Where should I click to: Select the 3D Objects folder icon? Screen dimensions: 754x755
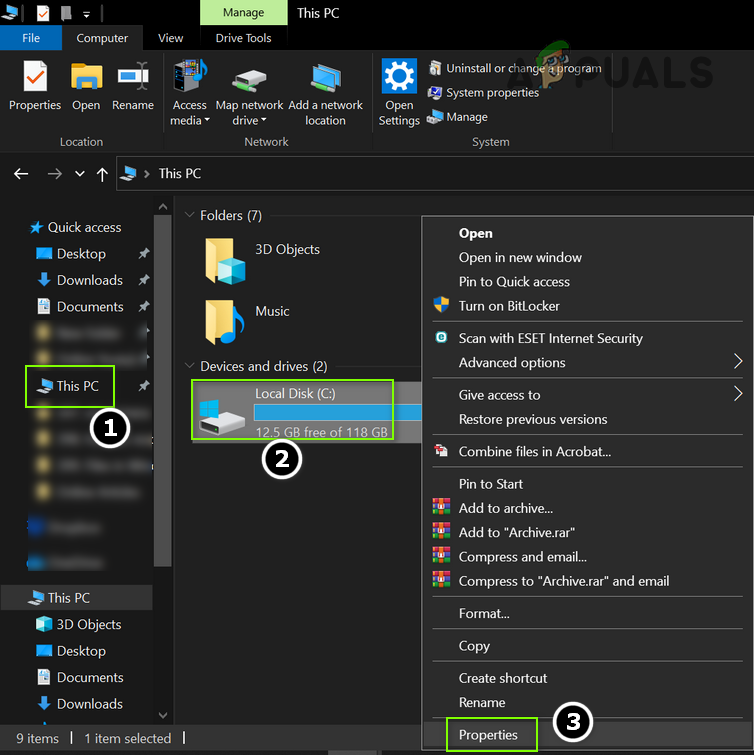click(225, 260)
